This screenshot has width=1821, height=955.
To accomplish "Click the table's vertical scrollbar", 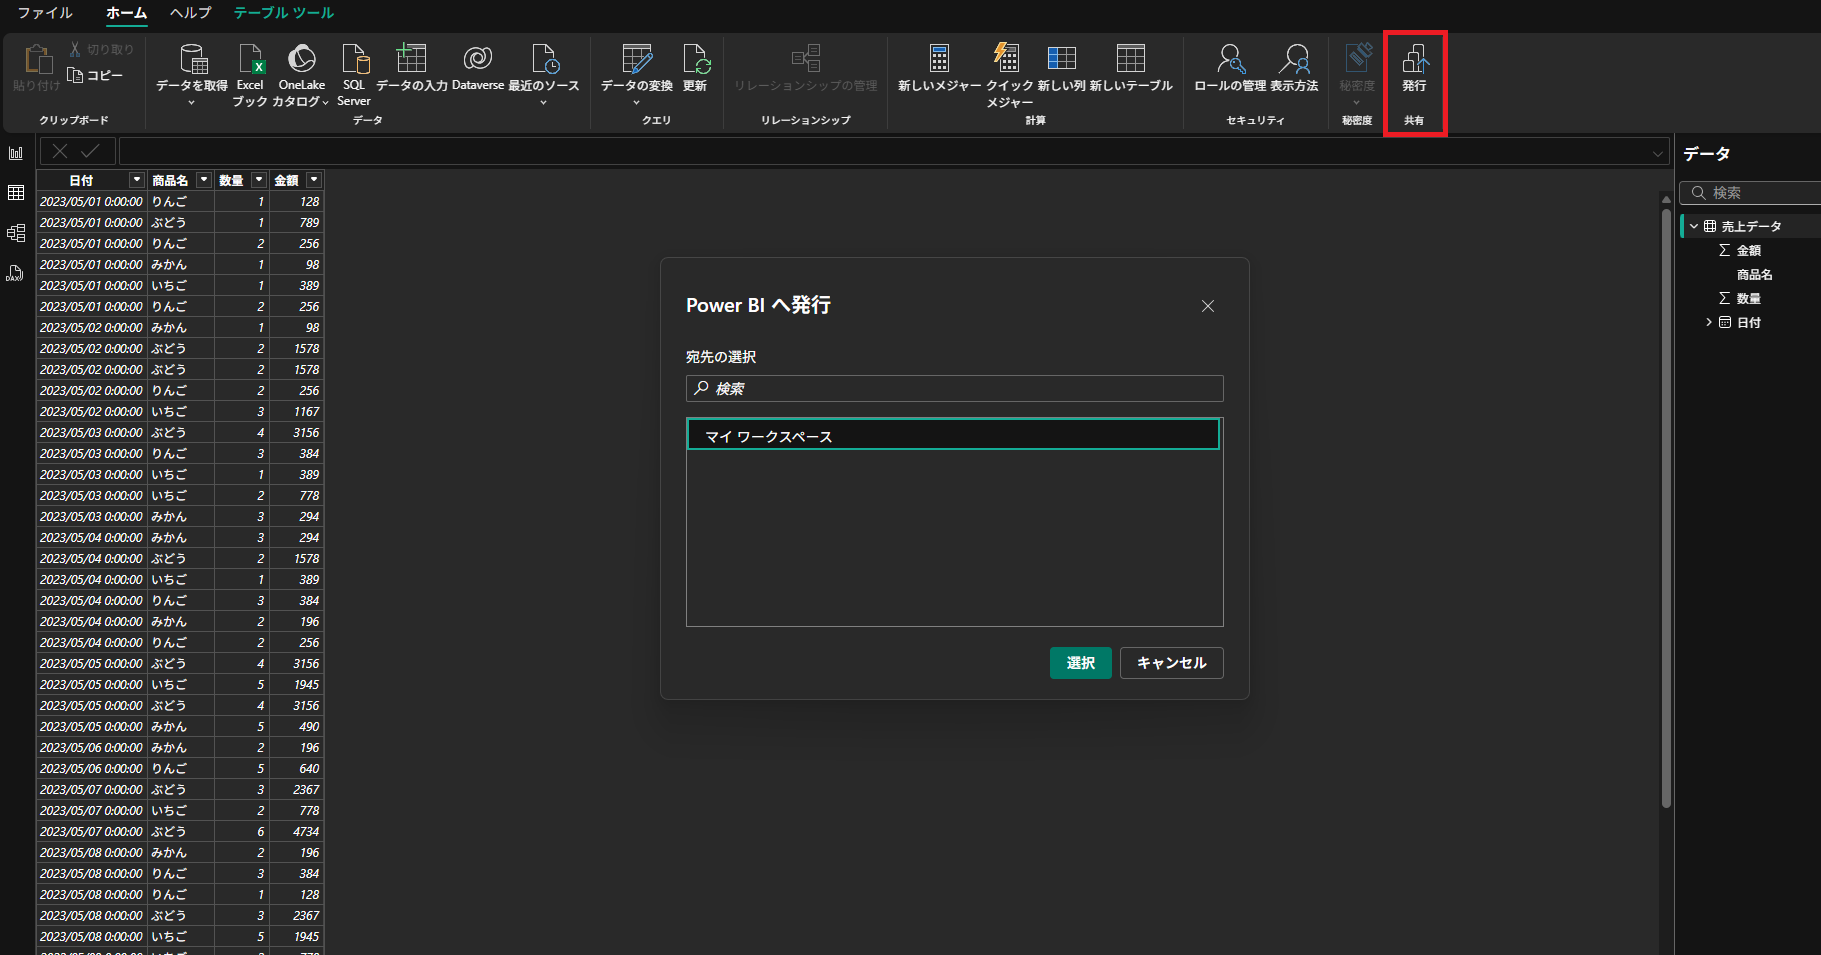I will (1666, 508).
